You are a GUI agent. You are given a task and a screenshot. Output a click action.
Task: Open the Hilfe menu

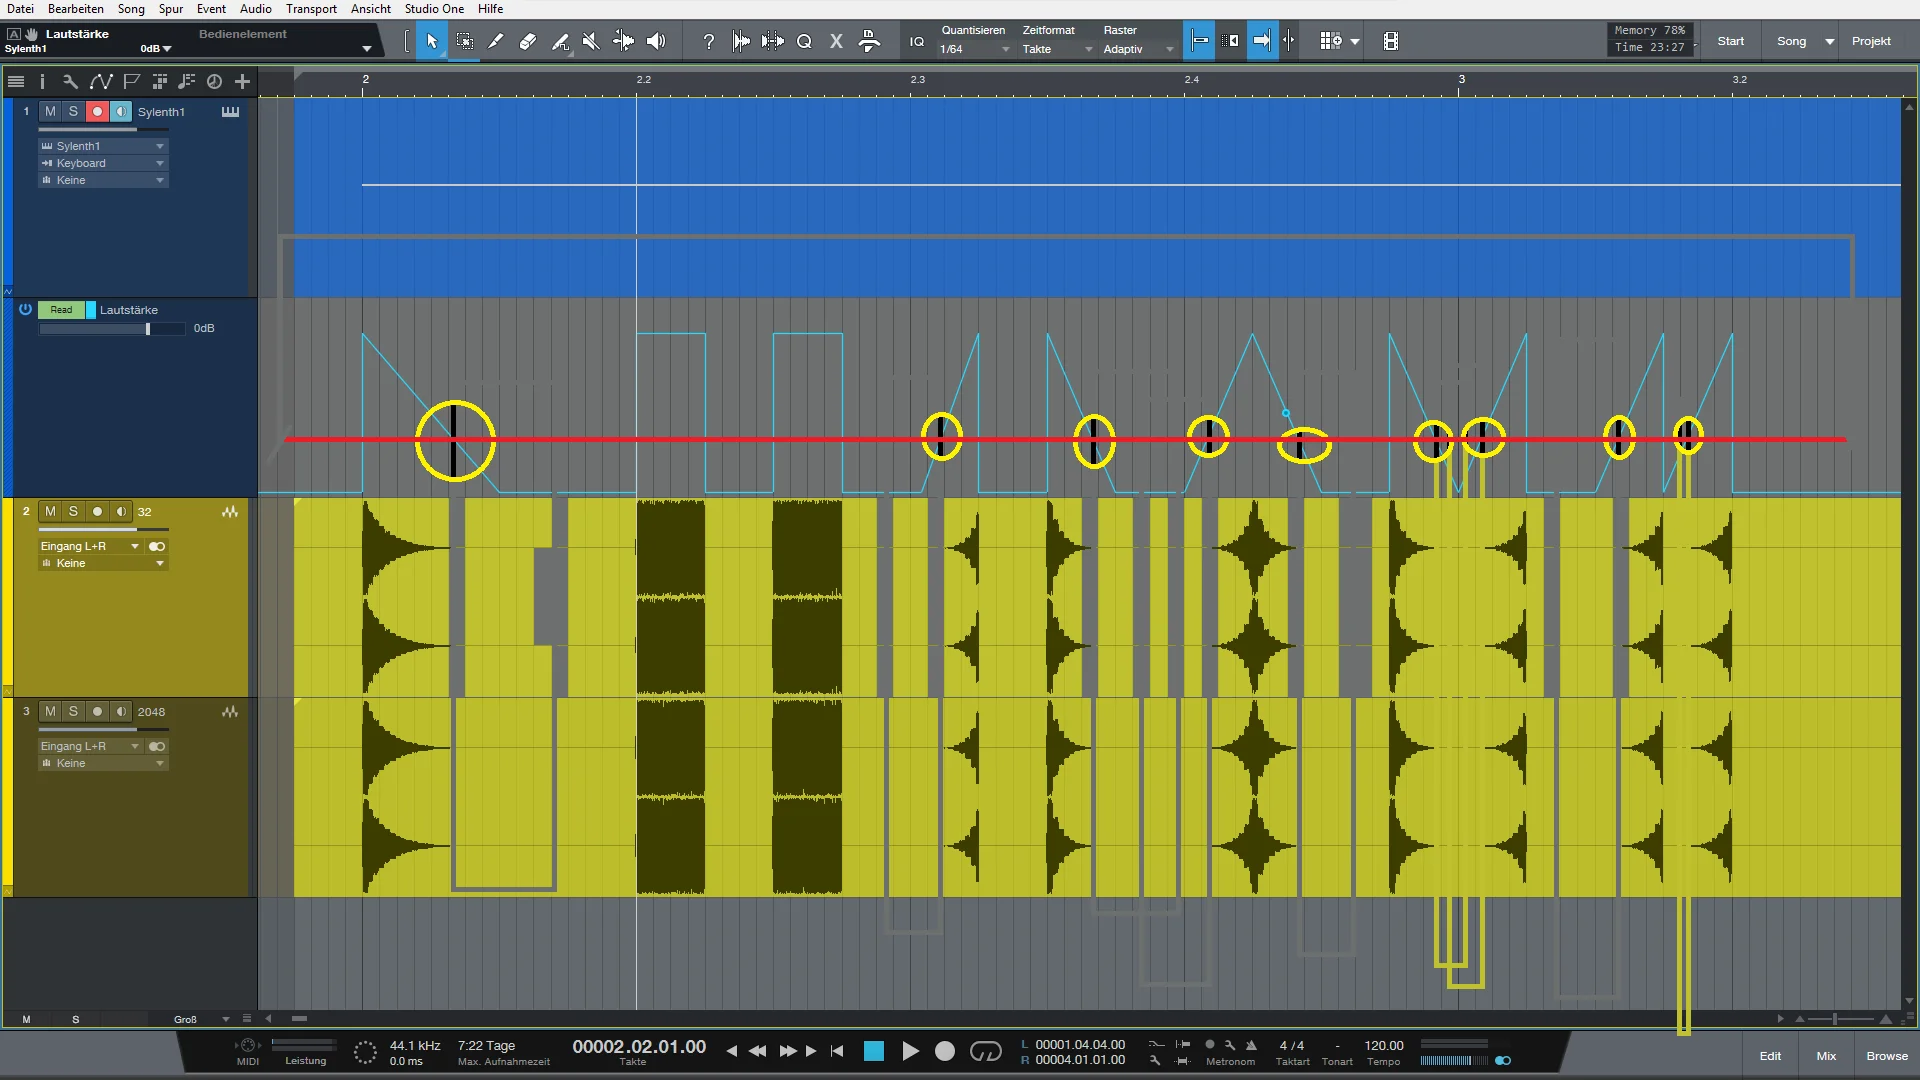[x=490, y=9]
